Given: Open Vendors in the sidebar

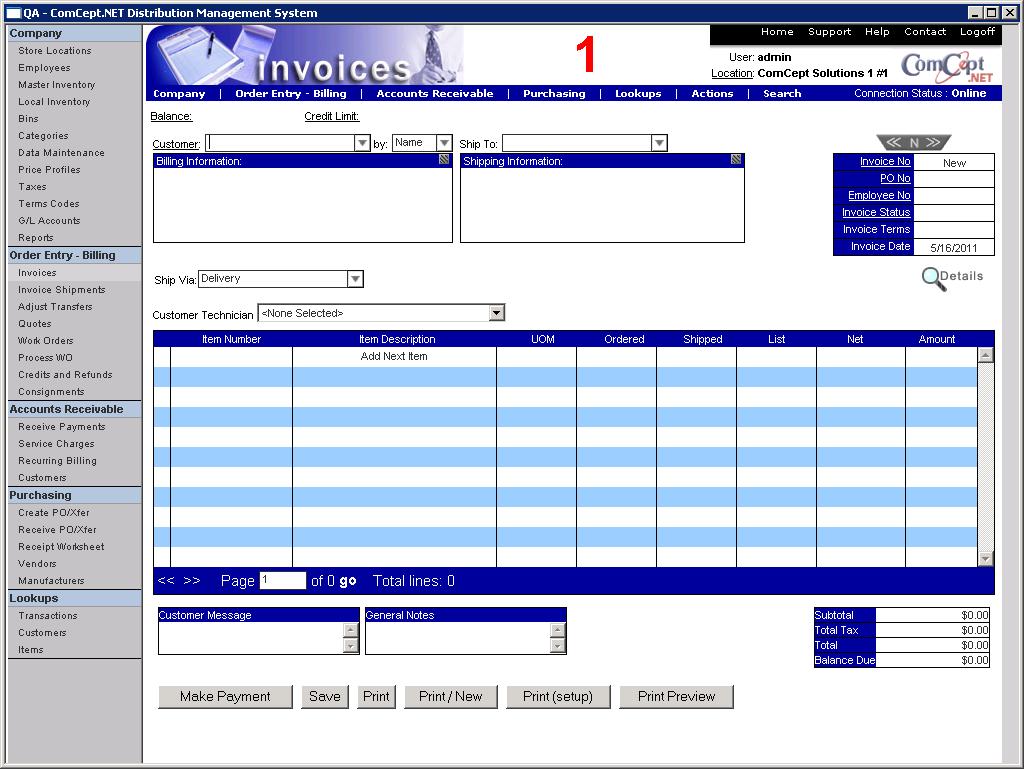Looking at the screenshot, I should point(37,563).
